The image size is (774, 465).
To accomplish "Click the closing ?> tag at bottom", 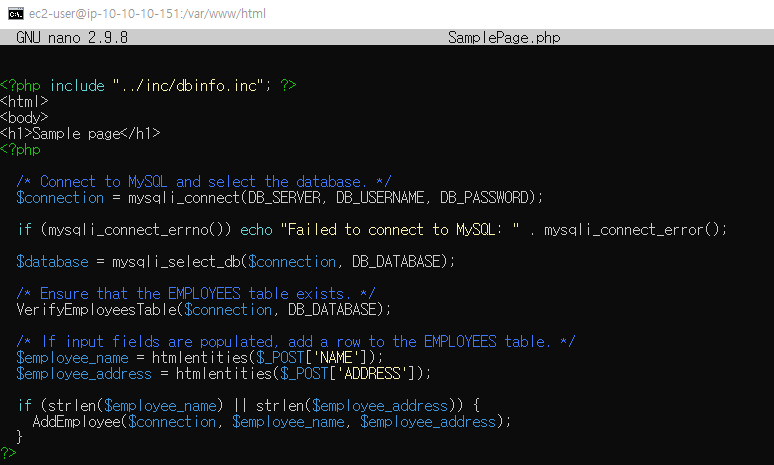I will pos(8,453).
